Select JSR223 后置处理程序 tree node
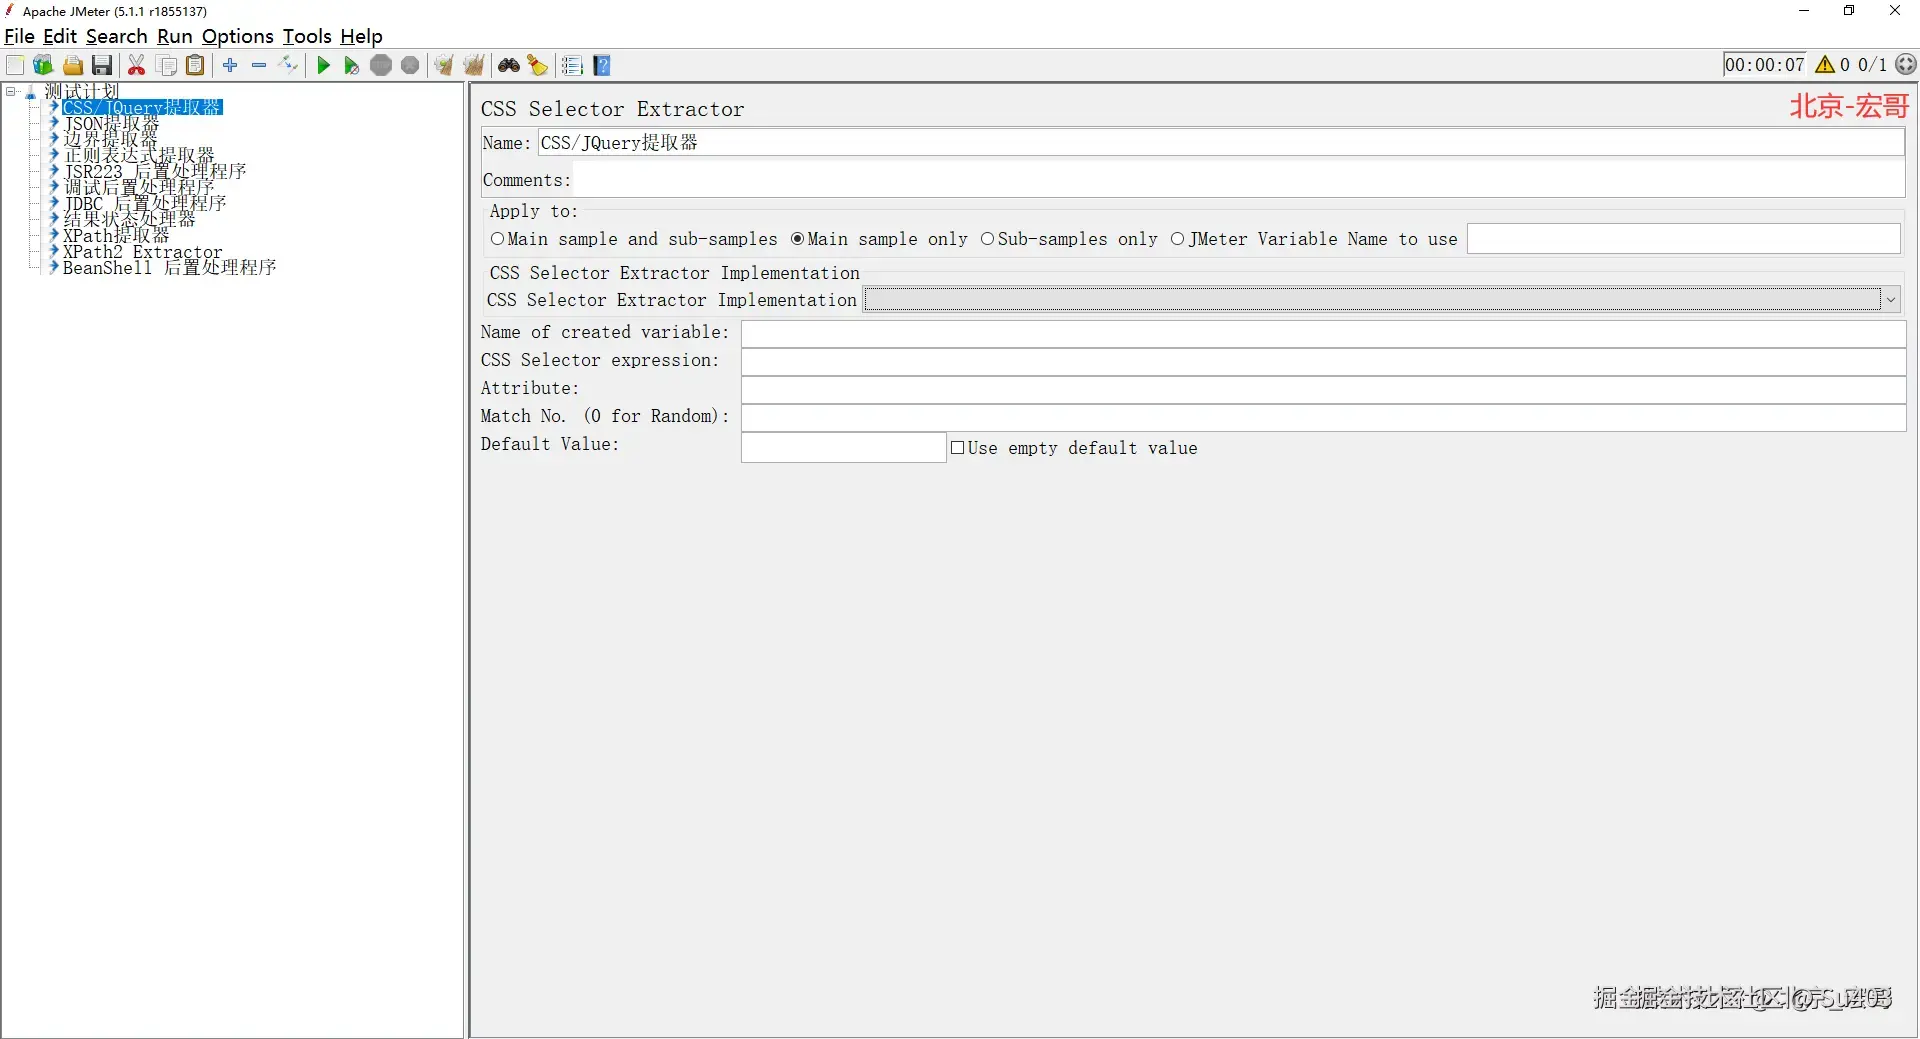The width and height of the screenshot is (1920, 1039). (x=155, y=172)
